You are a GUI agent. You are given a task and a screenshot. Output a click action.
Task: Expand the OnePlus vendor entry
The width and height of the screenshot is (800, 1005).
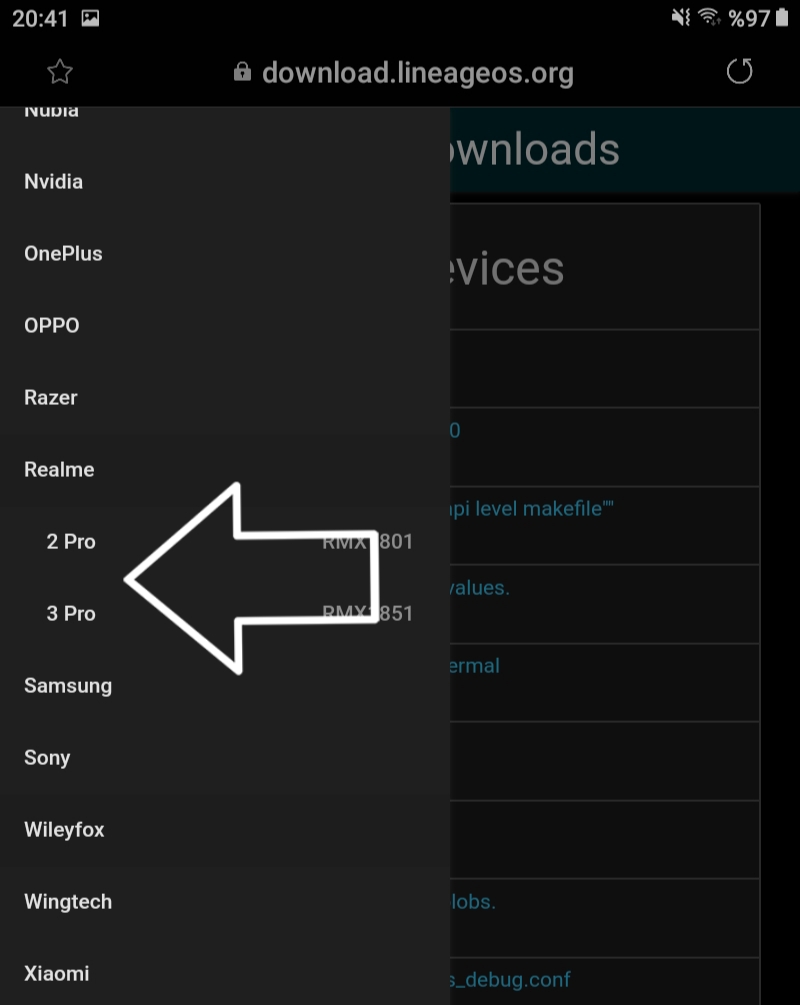224,253
